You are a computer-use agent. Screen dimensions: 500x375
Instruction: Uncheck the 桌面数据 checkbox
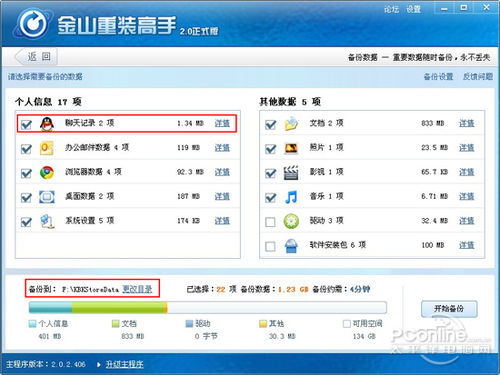(x=26, y=197)
